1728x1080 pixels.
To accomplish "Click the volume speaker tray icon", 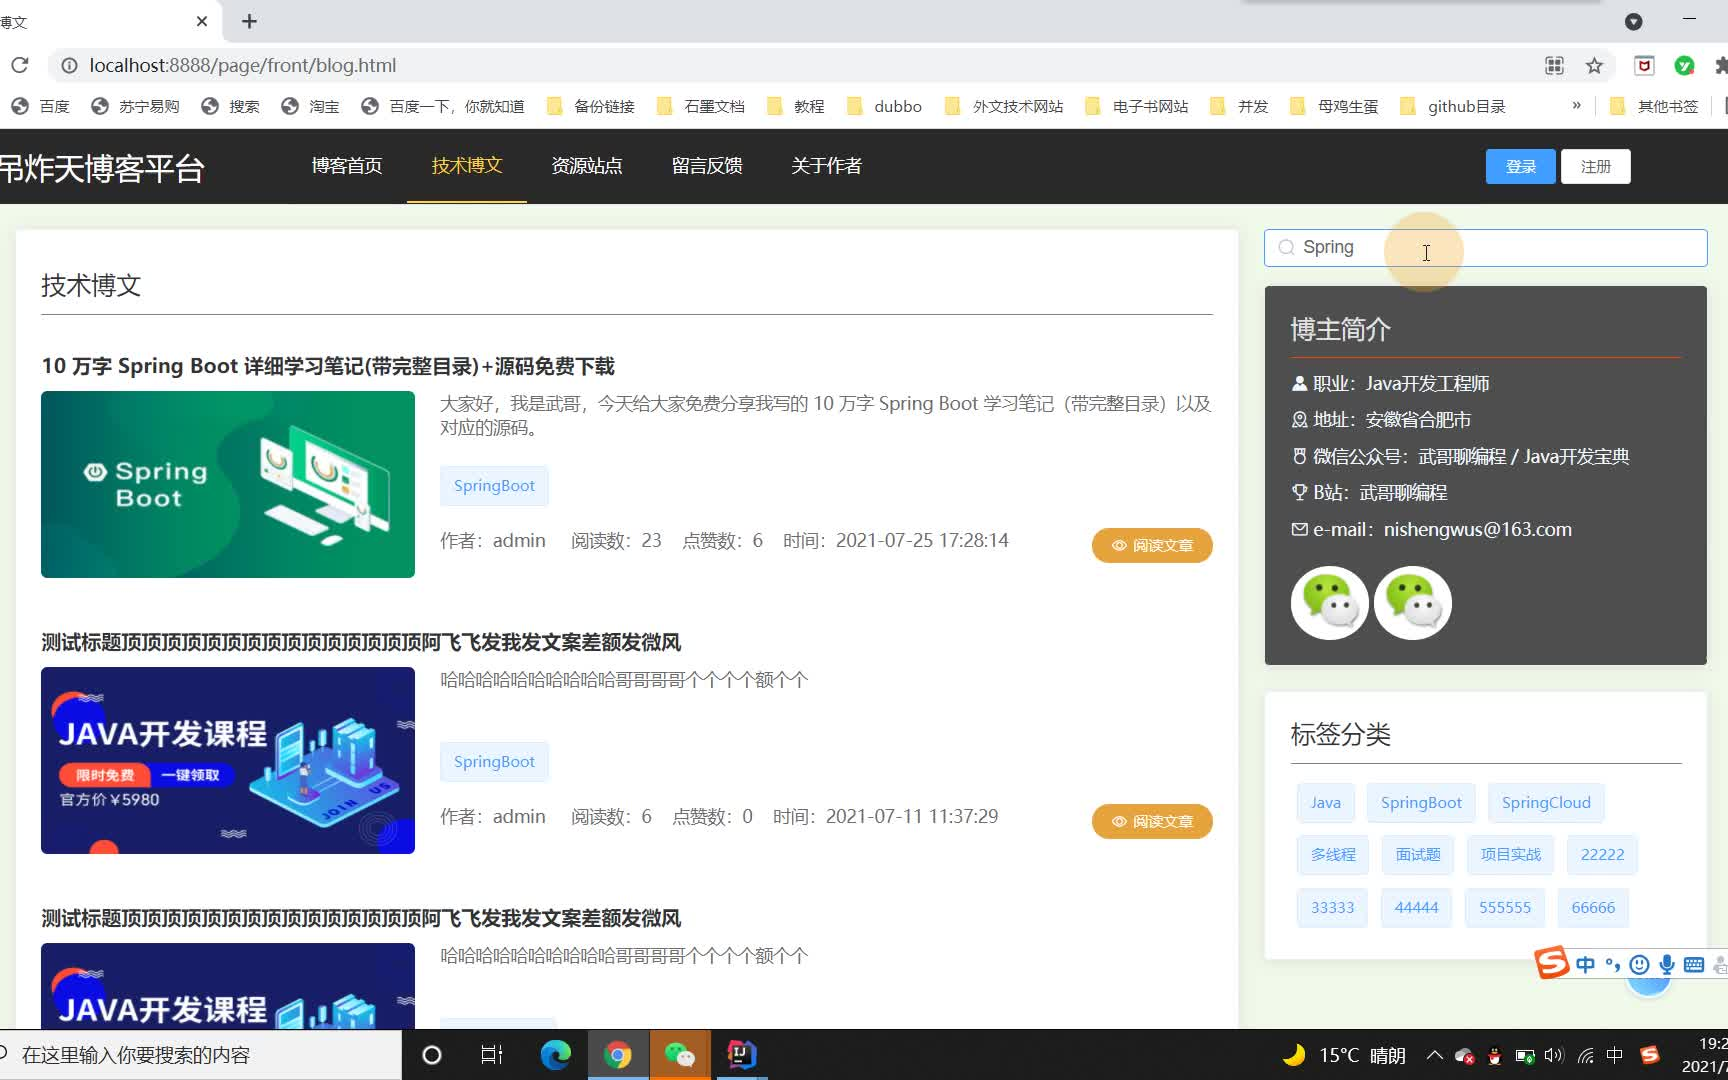I will pyautogui.click(x=1554, y=1055).
